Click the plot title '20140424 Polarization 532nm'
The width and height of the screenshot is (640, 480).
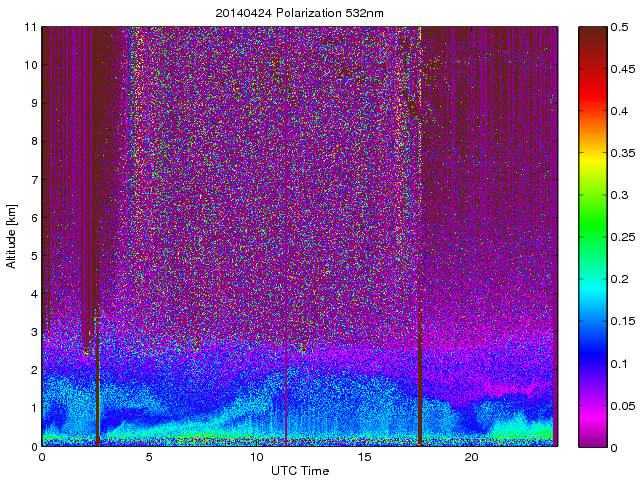[299, 13]
